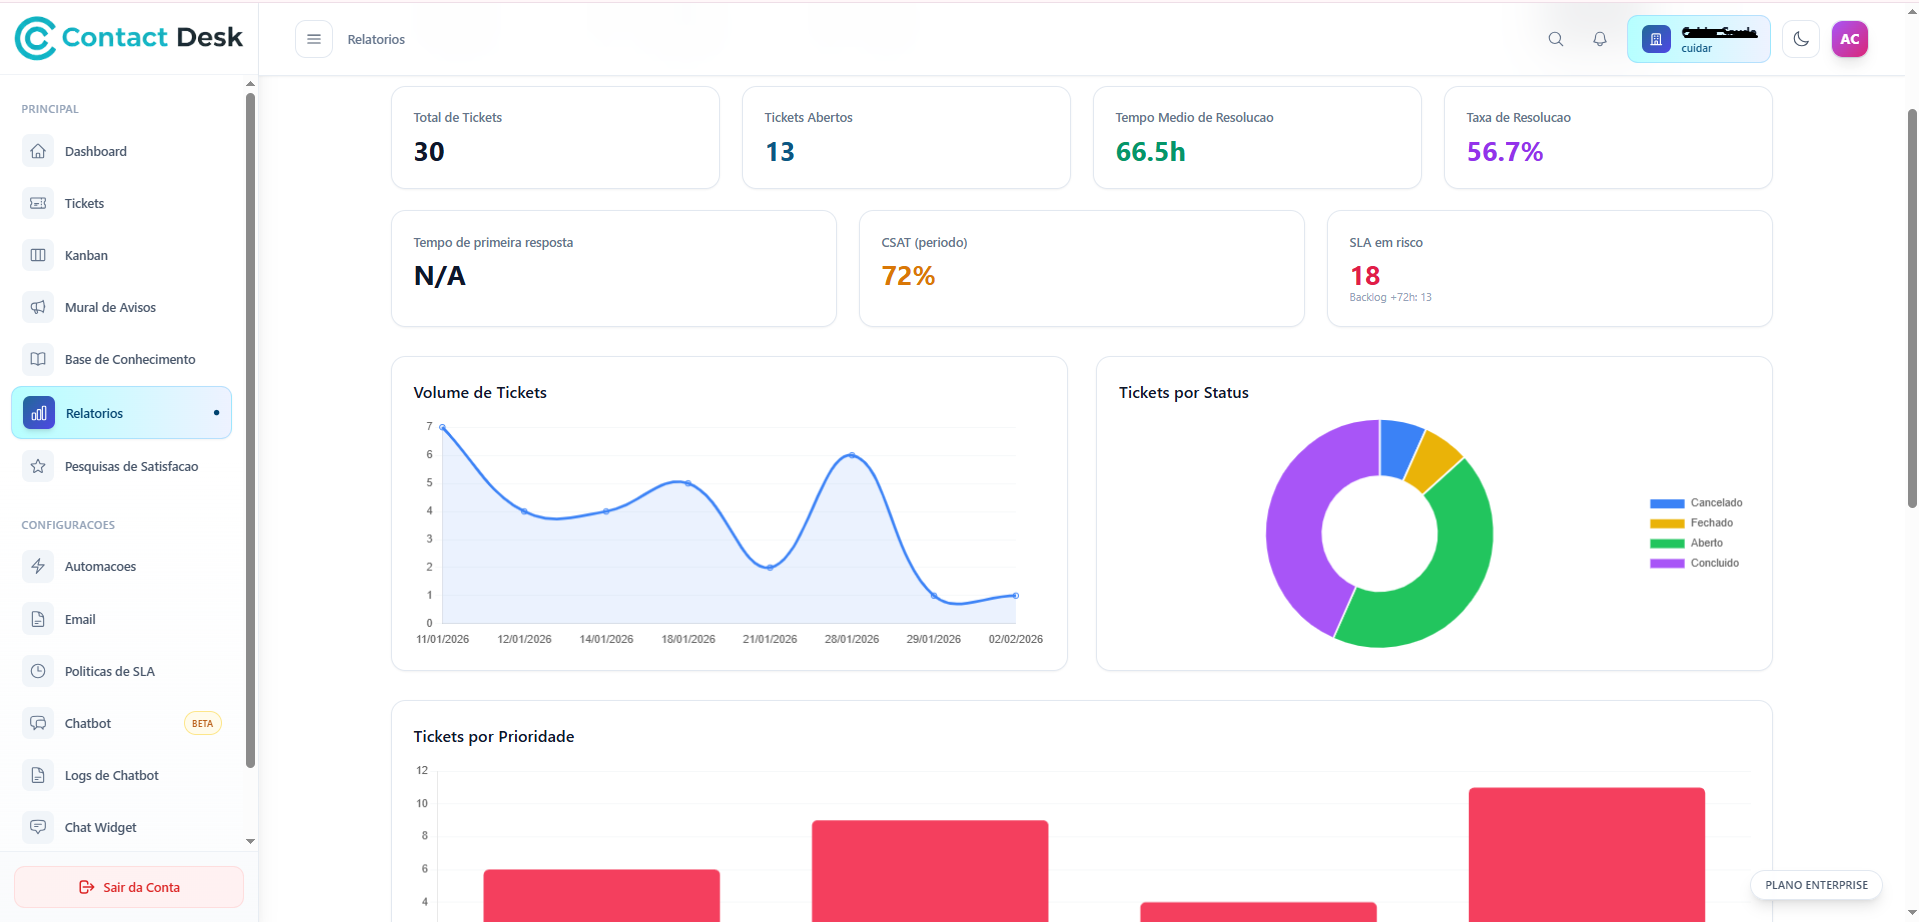
Task: Open the Automacoes lightning icon
Action: pyautogui.click(x=38, y=566)
